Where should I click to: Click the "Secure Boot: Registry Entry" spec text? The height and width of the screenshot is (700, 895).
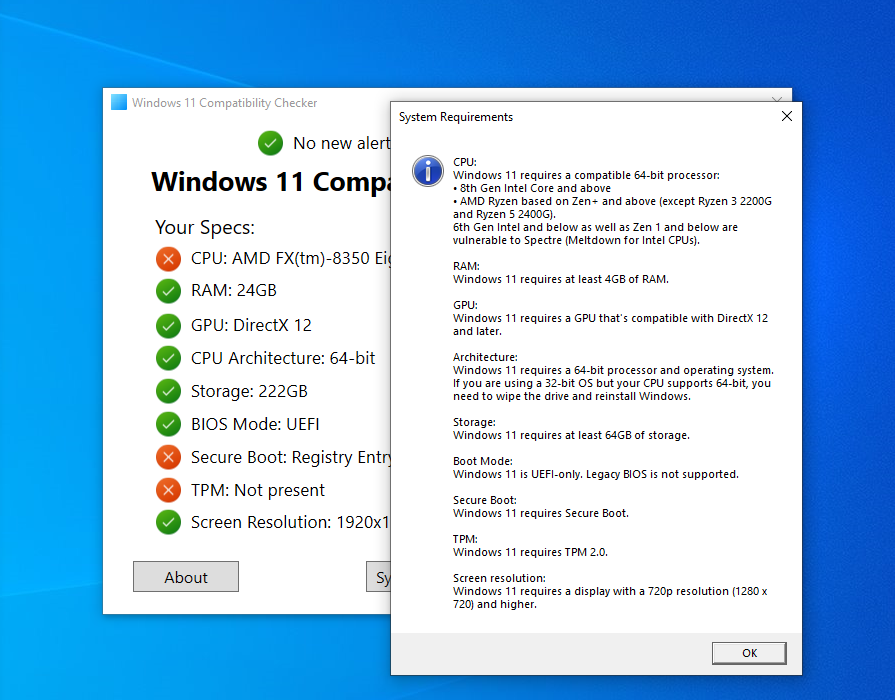291,457
